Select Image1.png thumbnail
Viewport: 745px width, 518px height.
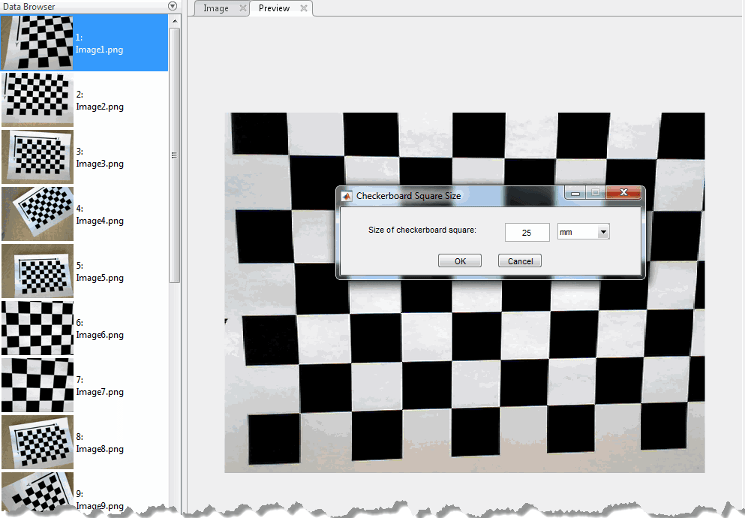click(37, 43)
